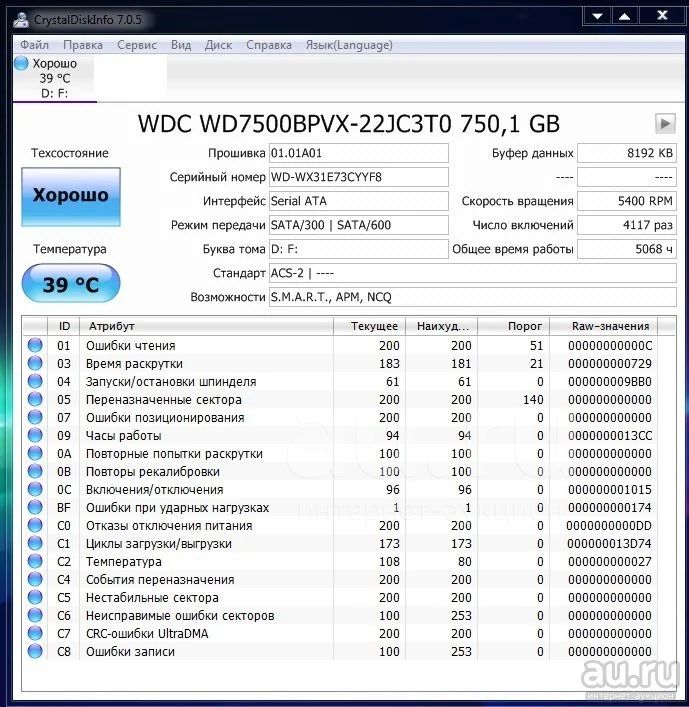Click status icon for Циклы загрузки/выгрузки row

click(35, 543)
